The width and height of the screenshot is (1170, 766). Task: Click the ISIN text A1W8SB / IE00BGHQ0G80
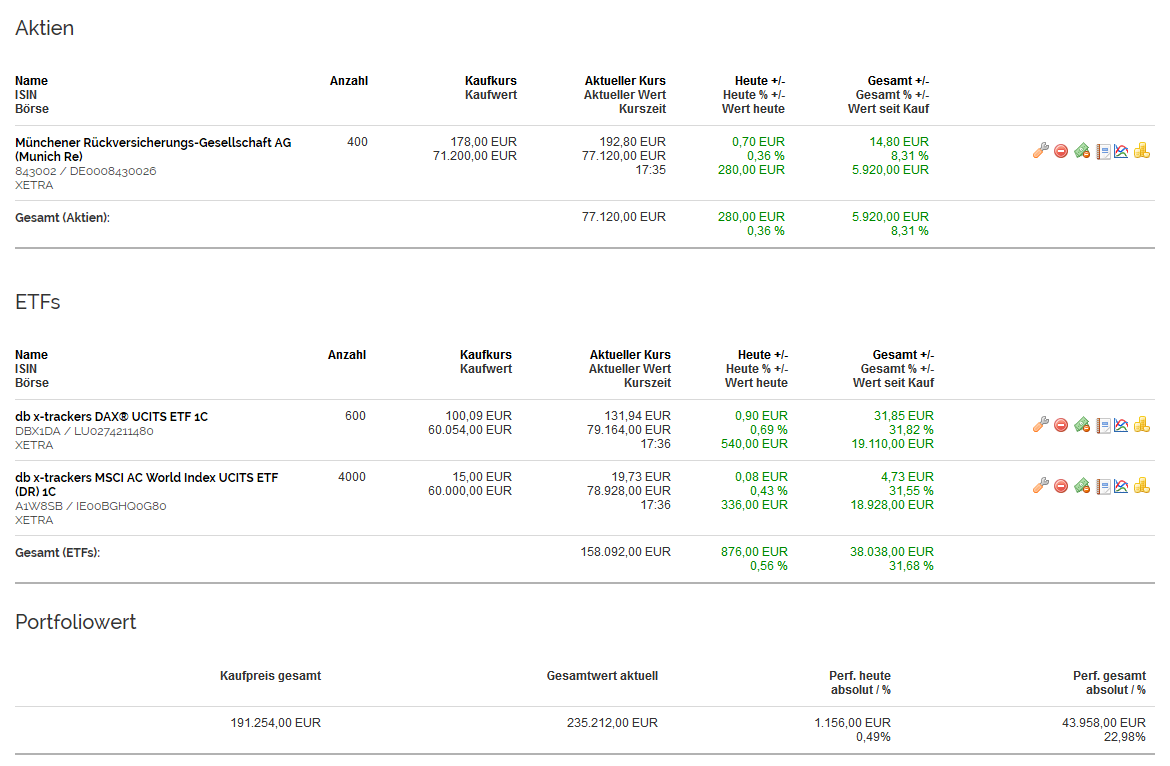click(x=90, y=506)
